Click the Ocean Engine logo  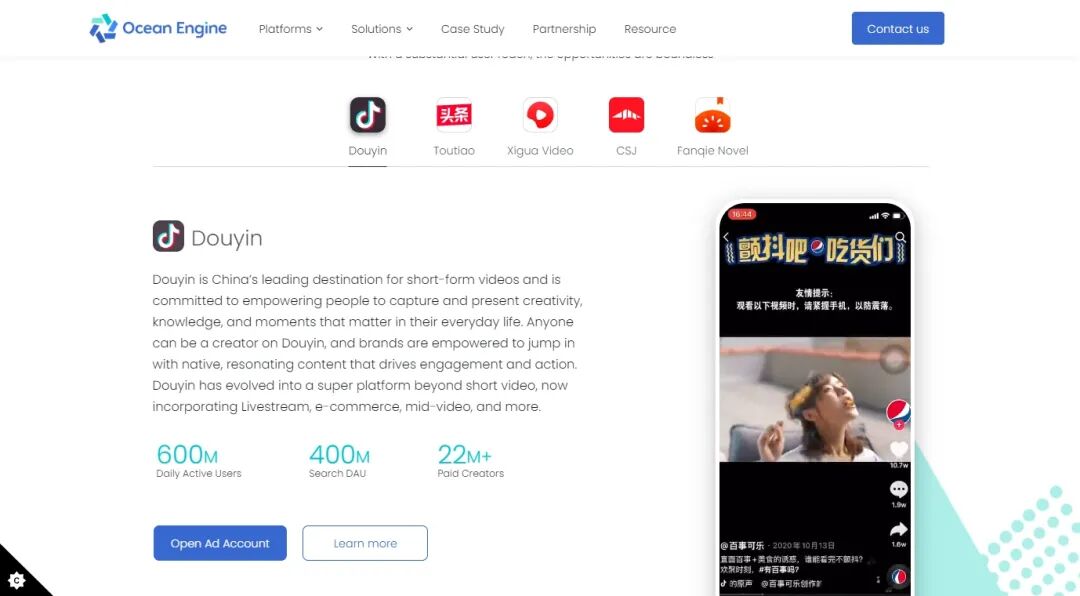click(x=158, y=28)
